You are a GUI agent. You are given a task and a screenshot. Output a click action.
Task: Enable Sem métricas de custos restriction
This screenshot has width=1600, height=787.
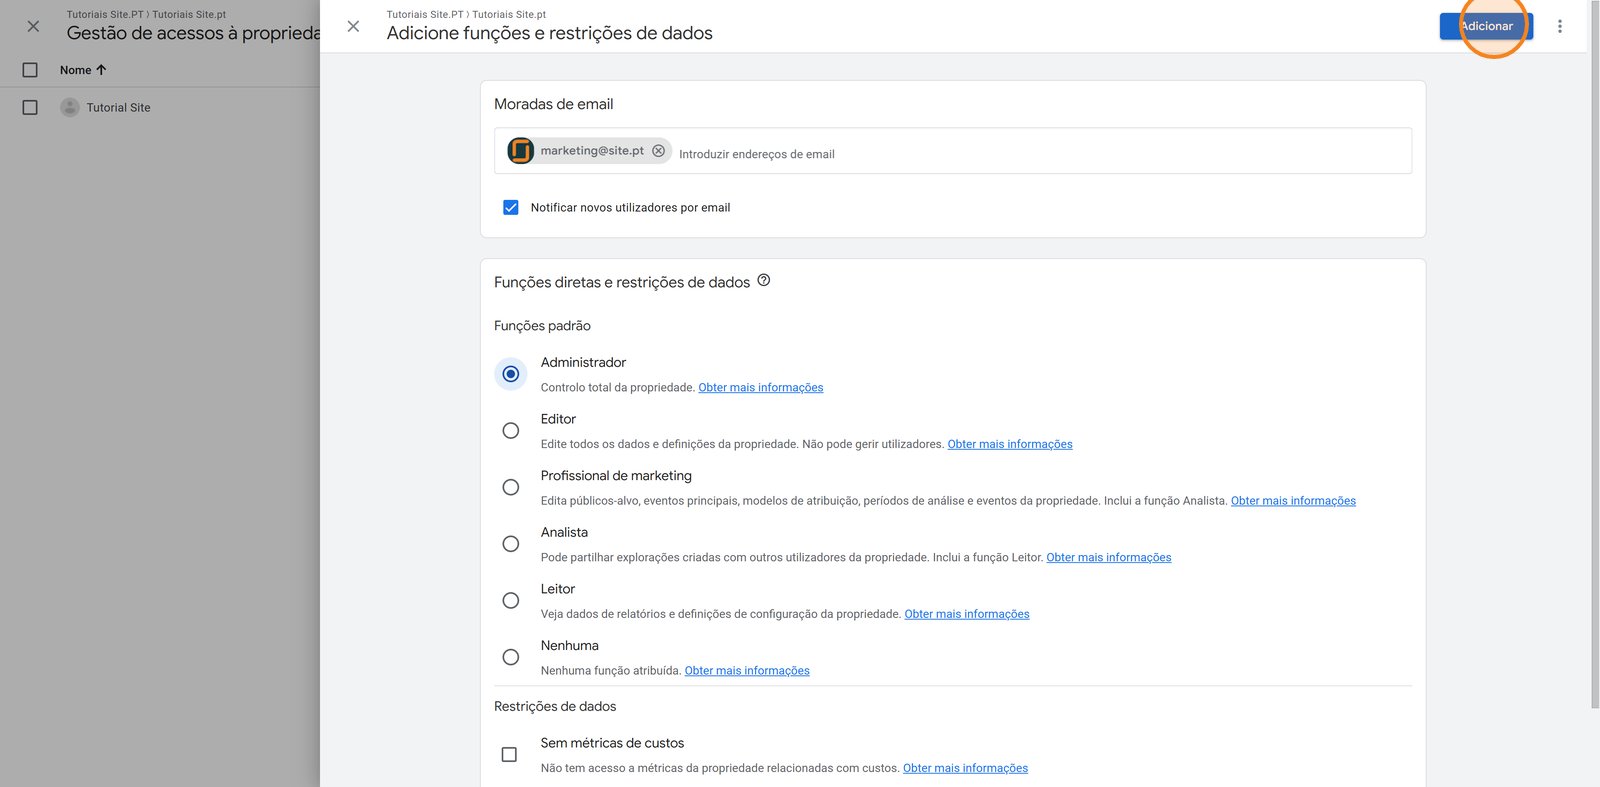pos(509,754)
